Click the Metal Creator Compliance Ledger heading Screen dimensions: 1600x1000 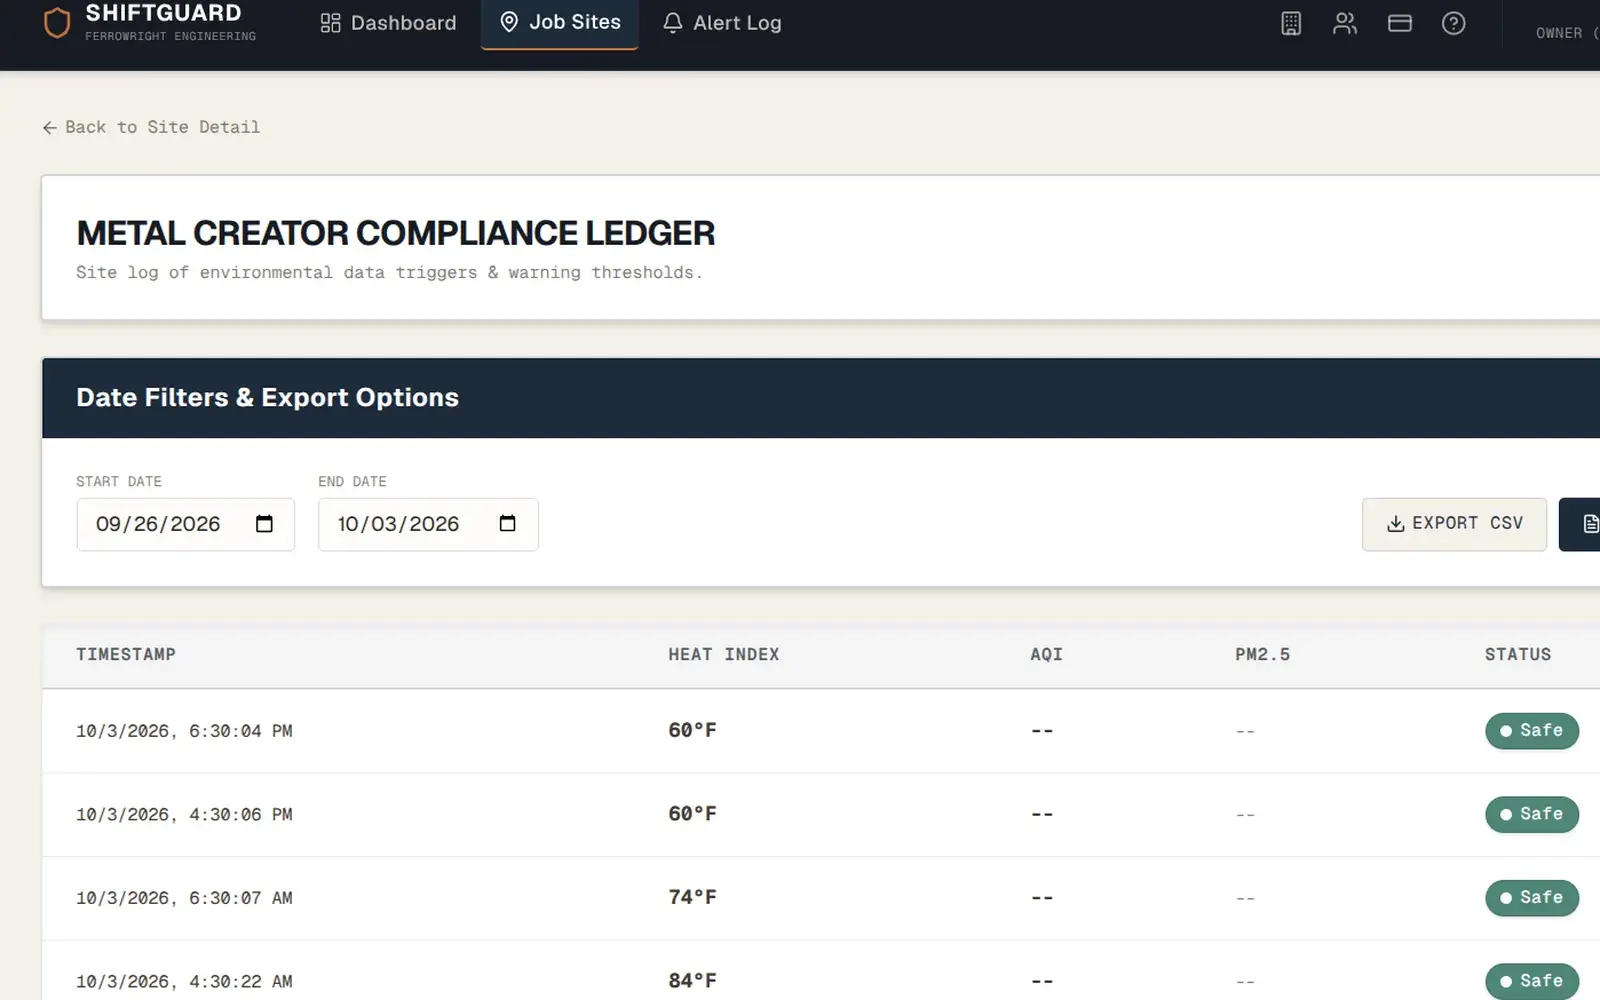396,233
